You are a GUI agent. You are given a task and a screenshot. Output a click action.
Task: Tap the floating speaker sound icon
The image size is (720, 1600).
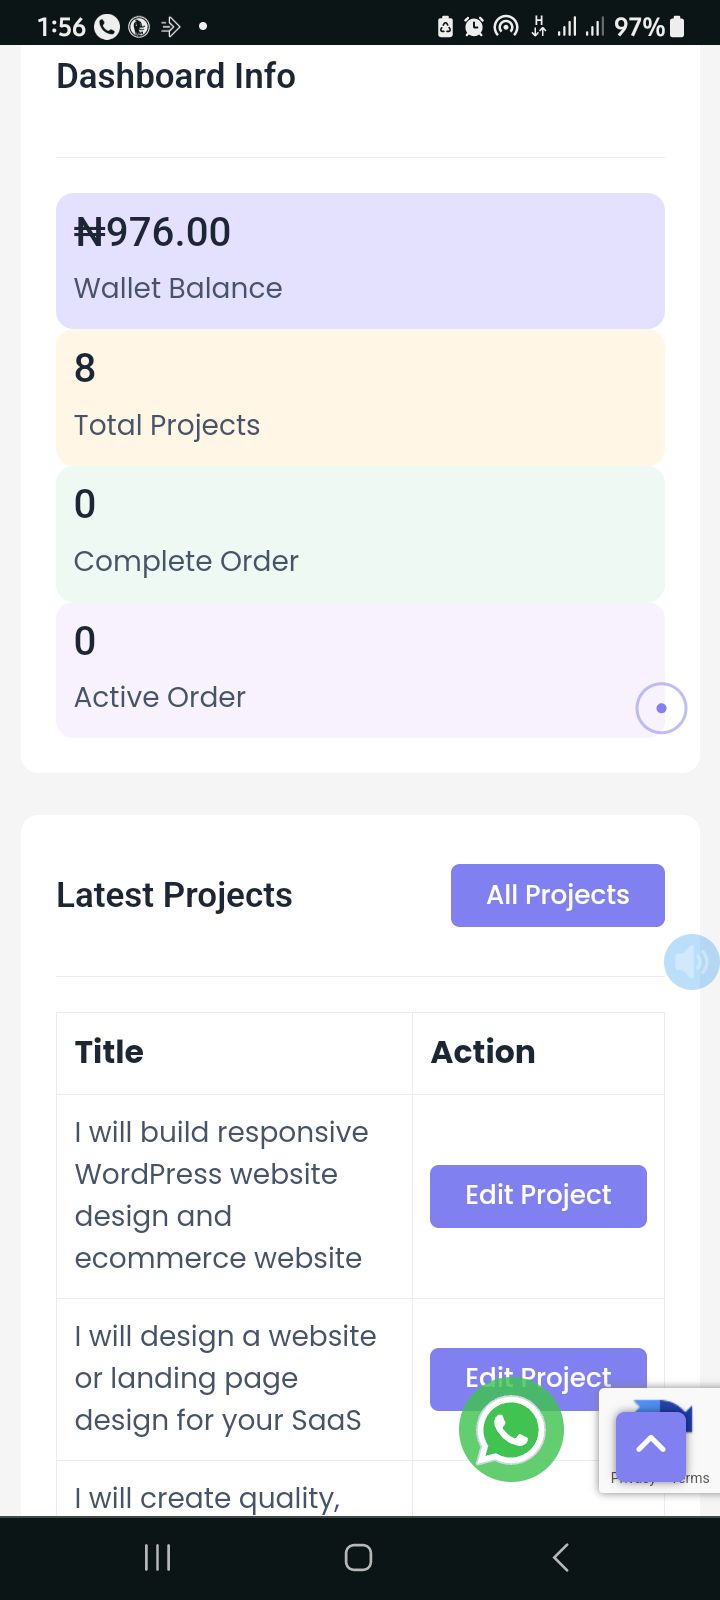(x=691, y=962)
